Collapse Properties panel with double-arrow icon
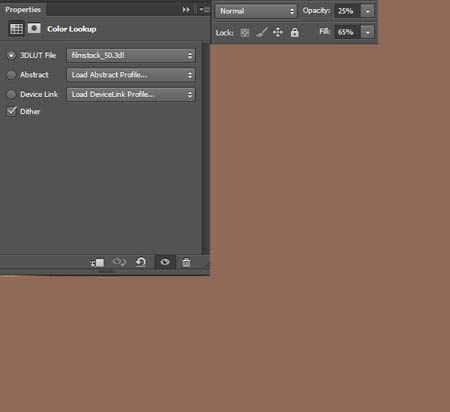Screen dimensions: 450x412 click(x=186, y=10)
